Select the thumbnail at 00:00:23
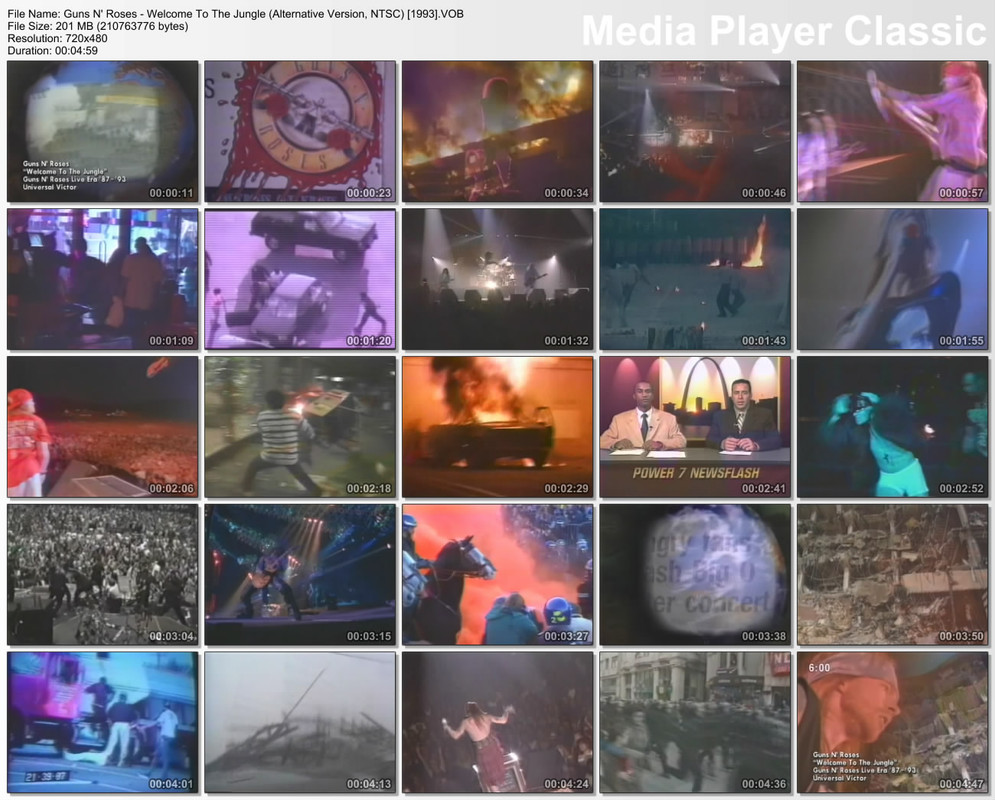Image resolution: width=995 pixels, height=800 pixels. (x=300, y=131)
